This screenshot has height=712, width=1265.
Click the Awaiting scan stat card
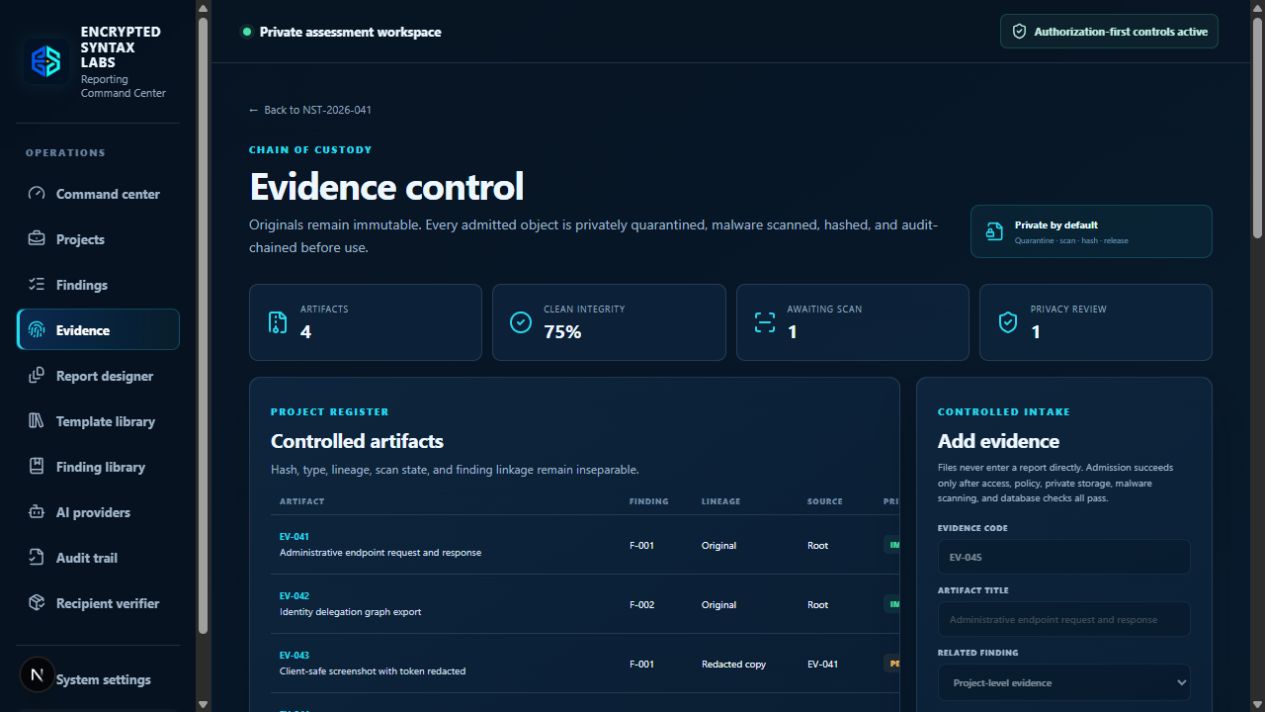[852, 322]
